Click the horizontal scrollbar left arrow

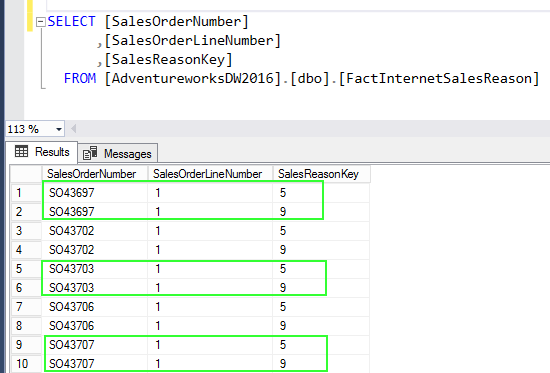tap(74, 129)
